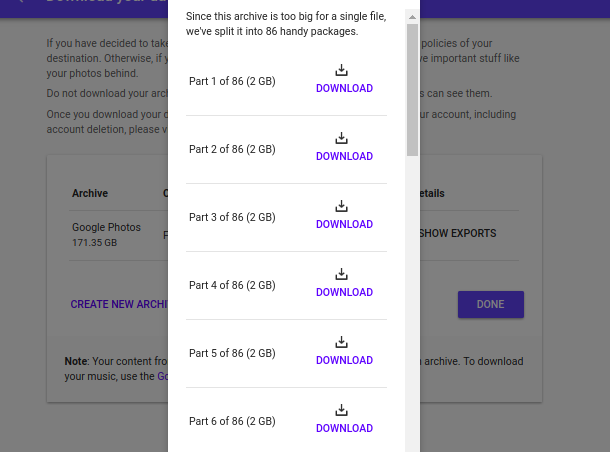The image size is (610, 452).
Task: Click the scrollbar up arrow in the dialog
Action: 412,17
